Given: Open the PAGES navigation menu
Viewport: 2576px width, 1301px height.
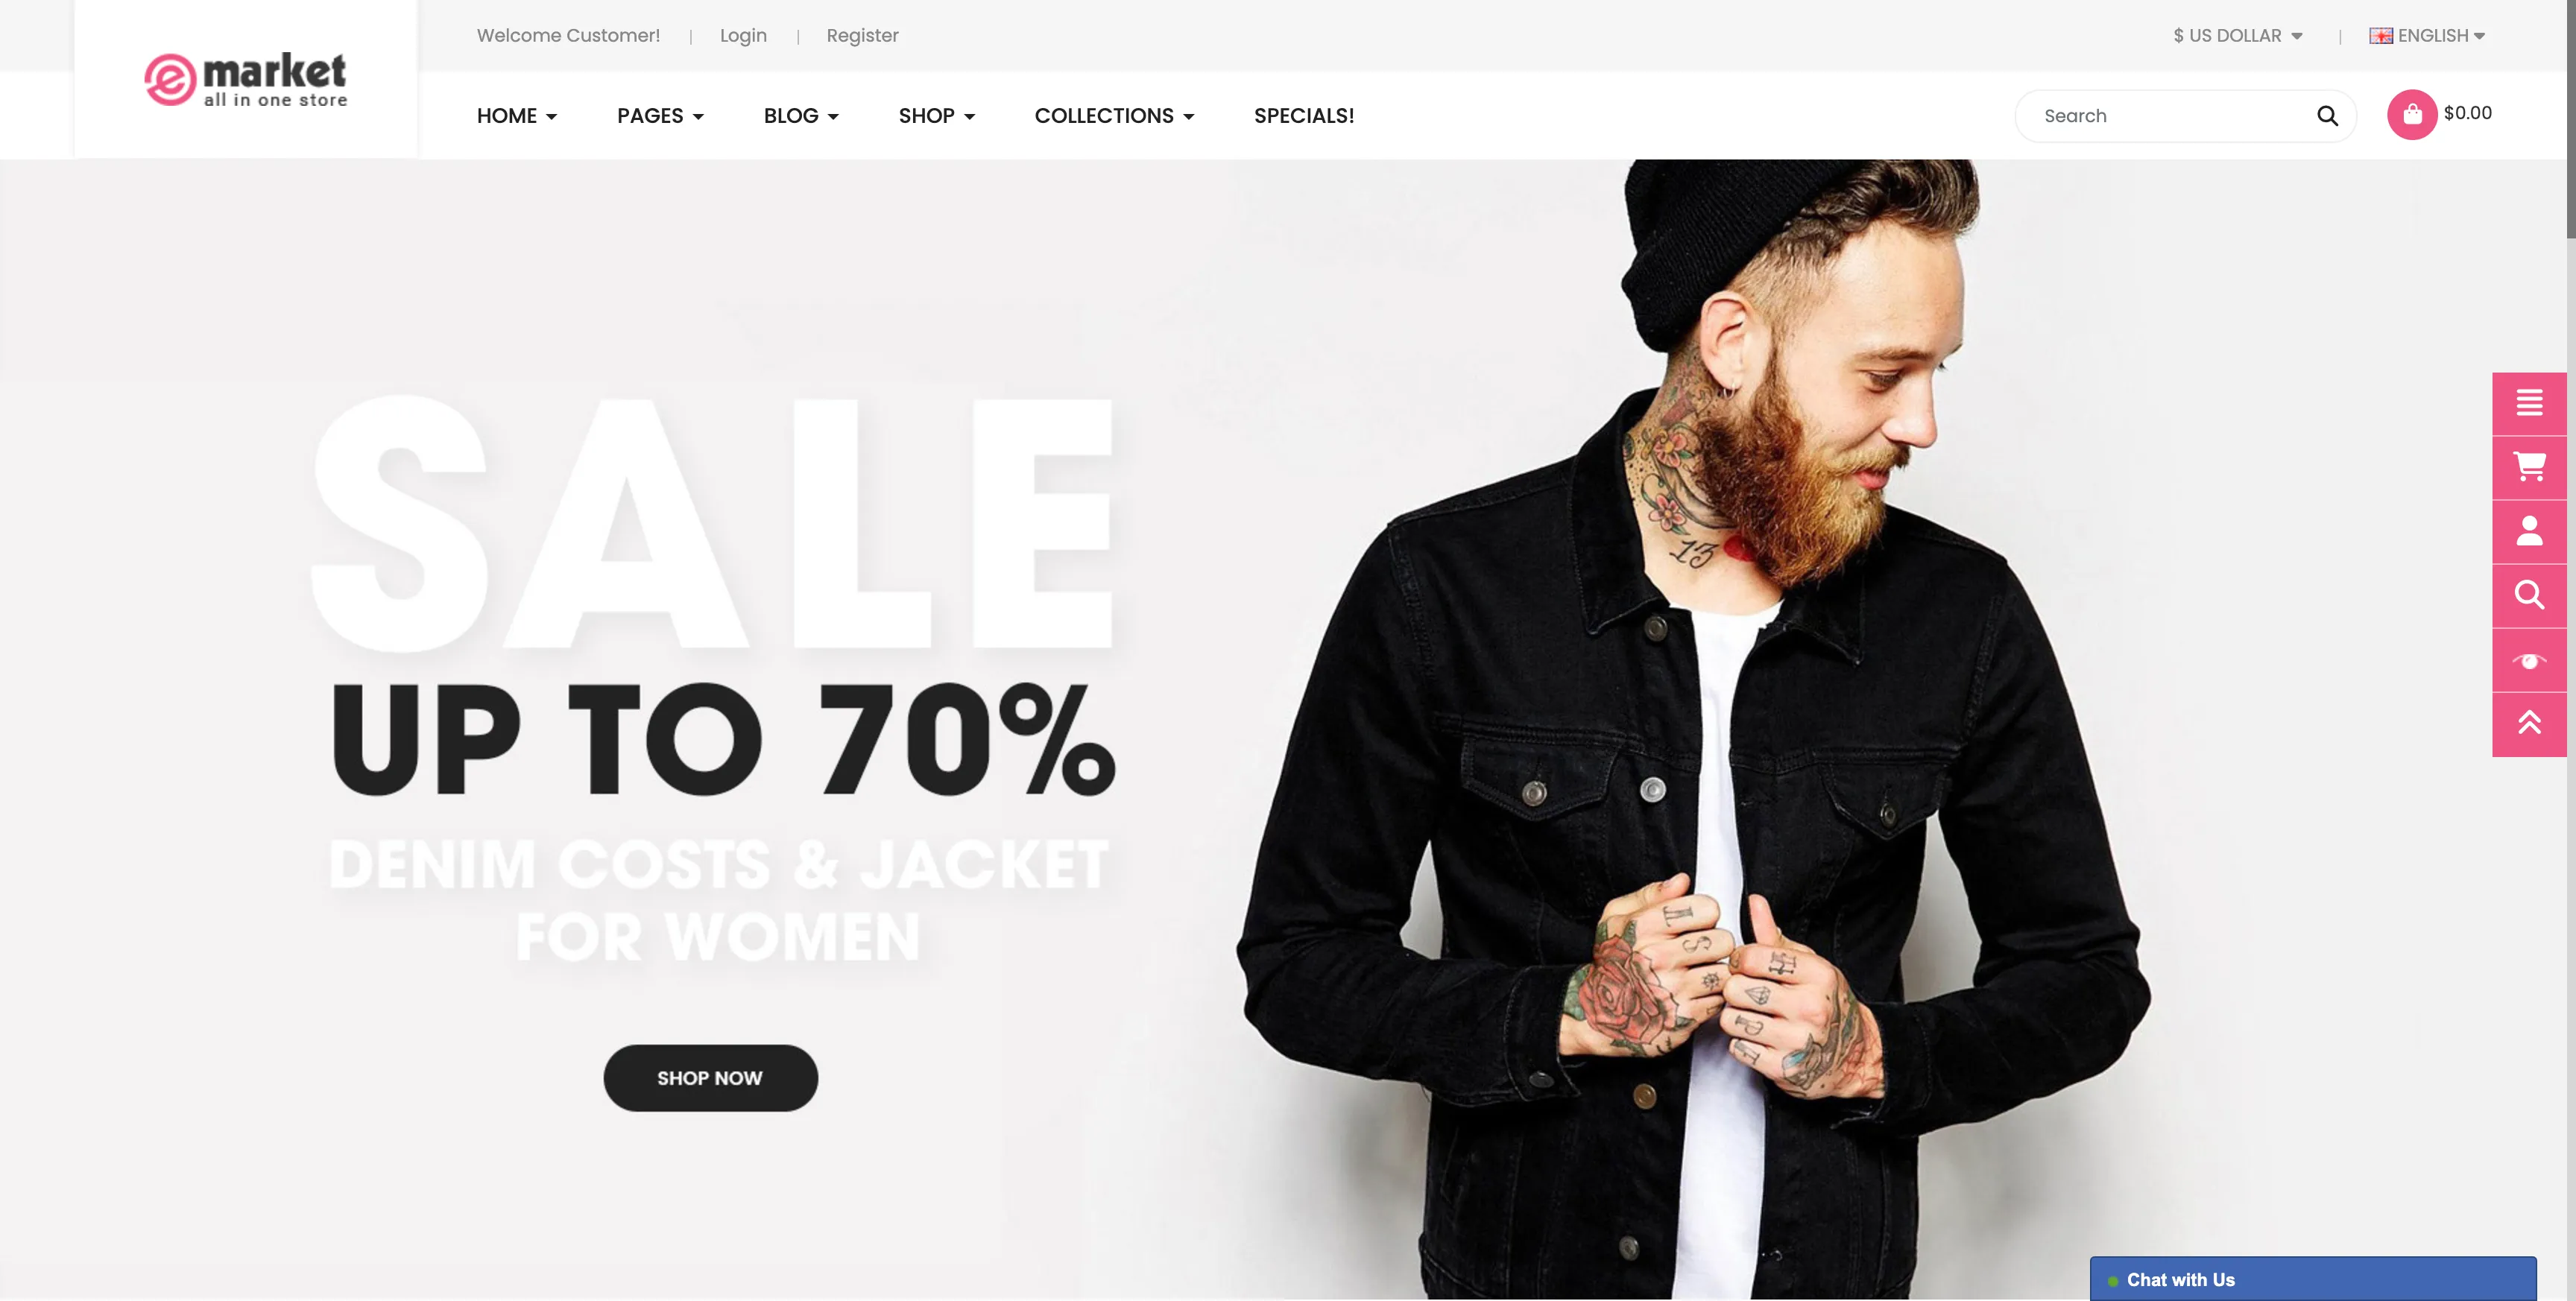Looking at the screenshot, I should [659, 116].
